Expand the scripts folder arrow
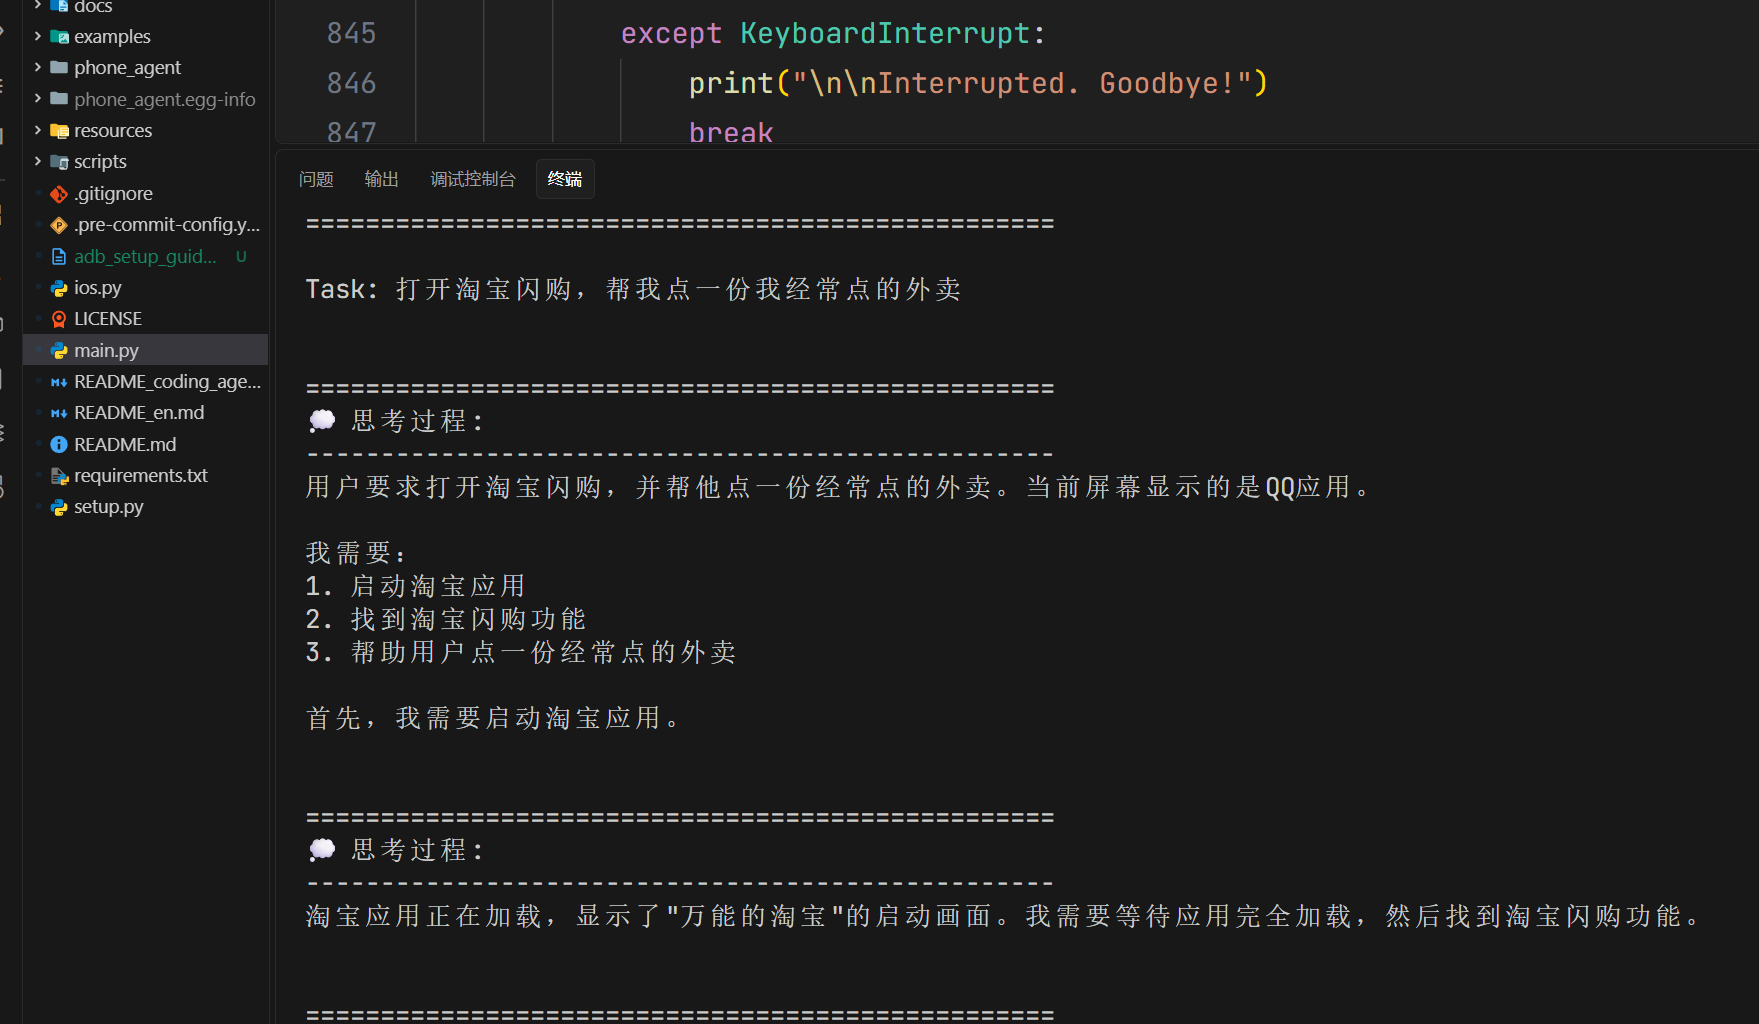 [x=38, y=162]
